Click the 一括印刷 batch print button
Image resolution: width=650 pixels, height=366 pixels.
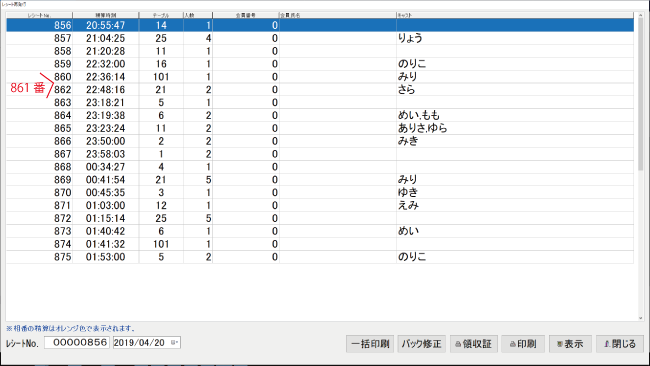[371, 344]
